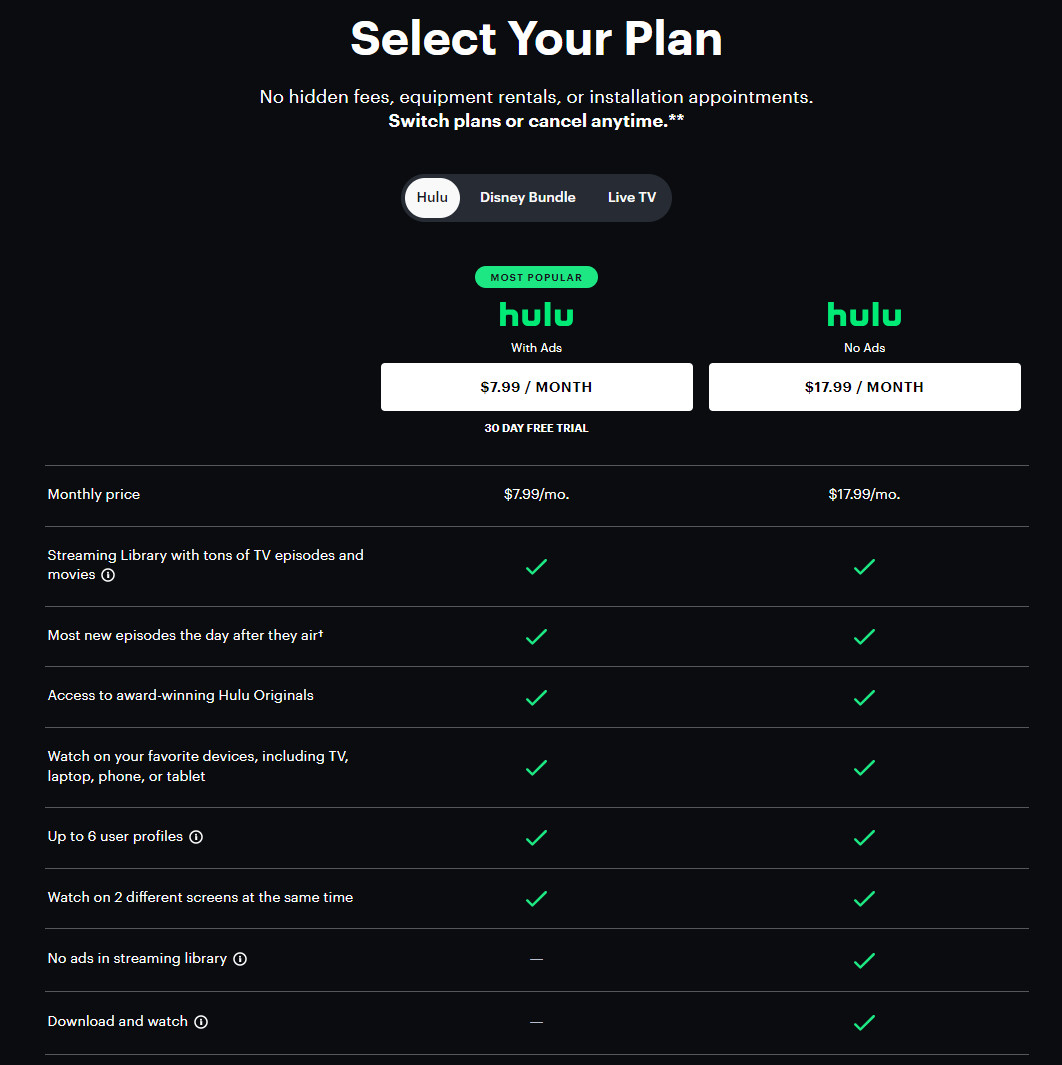Viewport: 1062px width, 1065px height.
Task: Click the Select Your Plan heading
Action: [536, 39]
